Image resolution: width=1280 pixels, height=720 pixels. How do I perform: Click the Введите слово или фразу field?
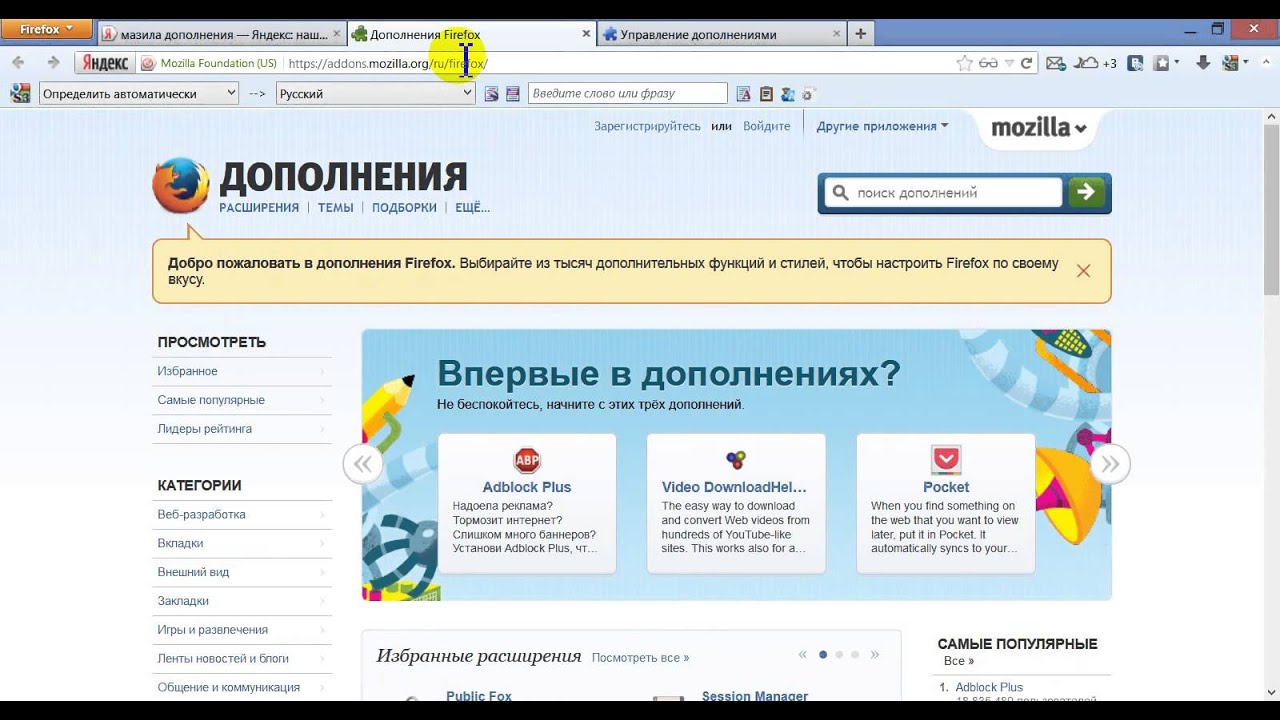[628, 93]
